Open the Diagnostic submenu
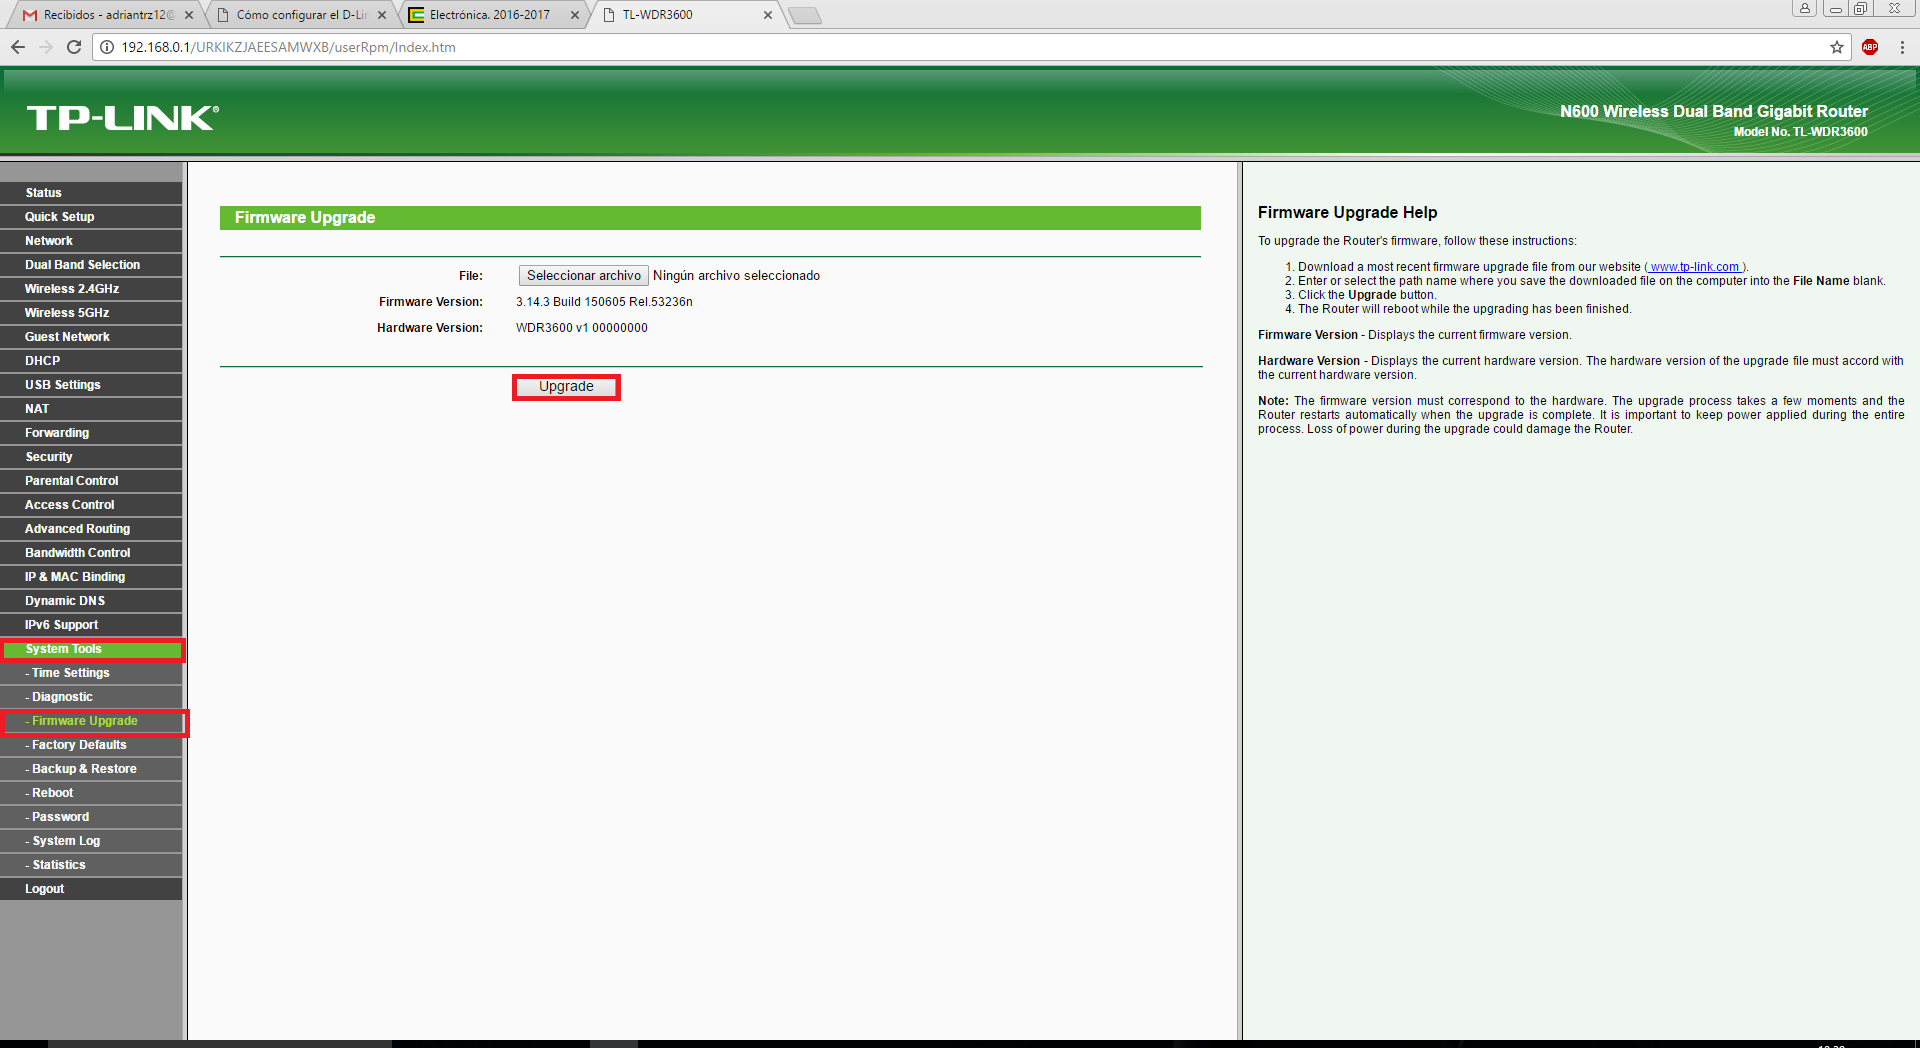 tap(91, 697)
